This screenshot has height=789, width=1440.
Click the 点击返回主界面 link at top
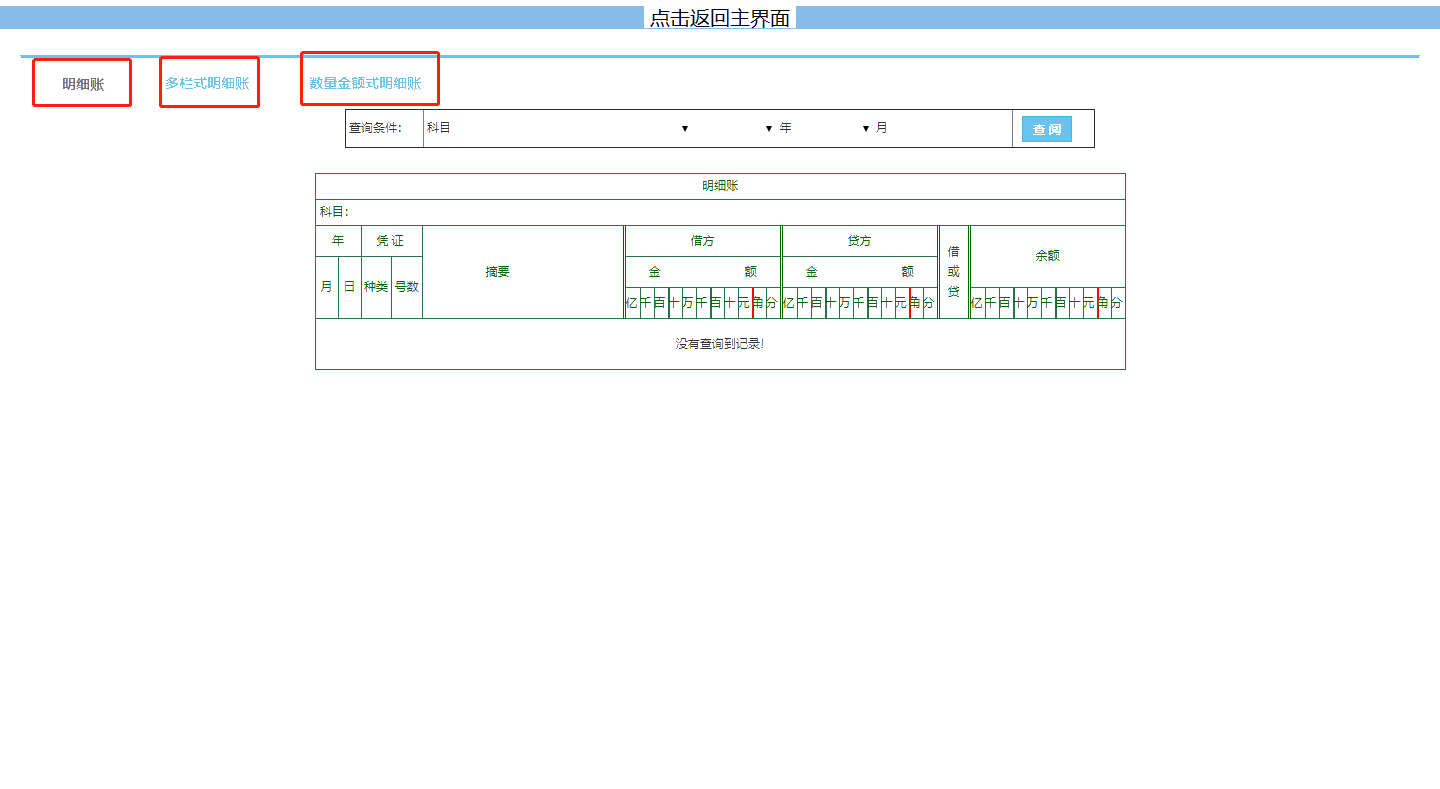(719, 18)
